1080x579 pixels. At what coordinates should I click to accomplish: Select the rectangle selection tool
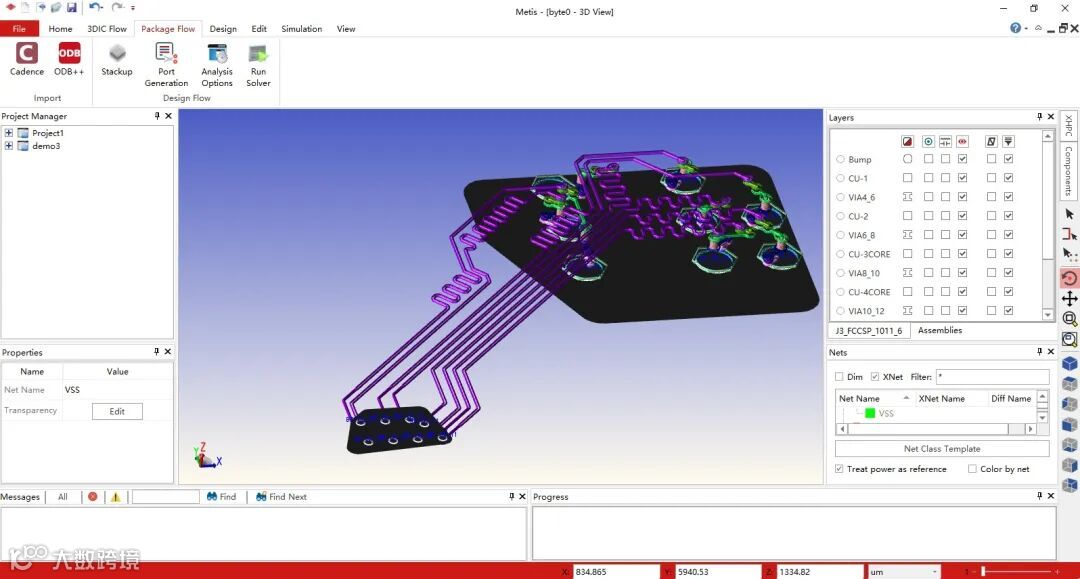point(1069,234)
